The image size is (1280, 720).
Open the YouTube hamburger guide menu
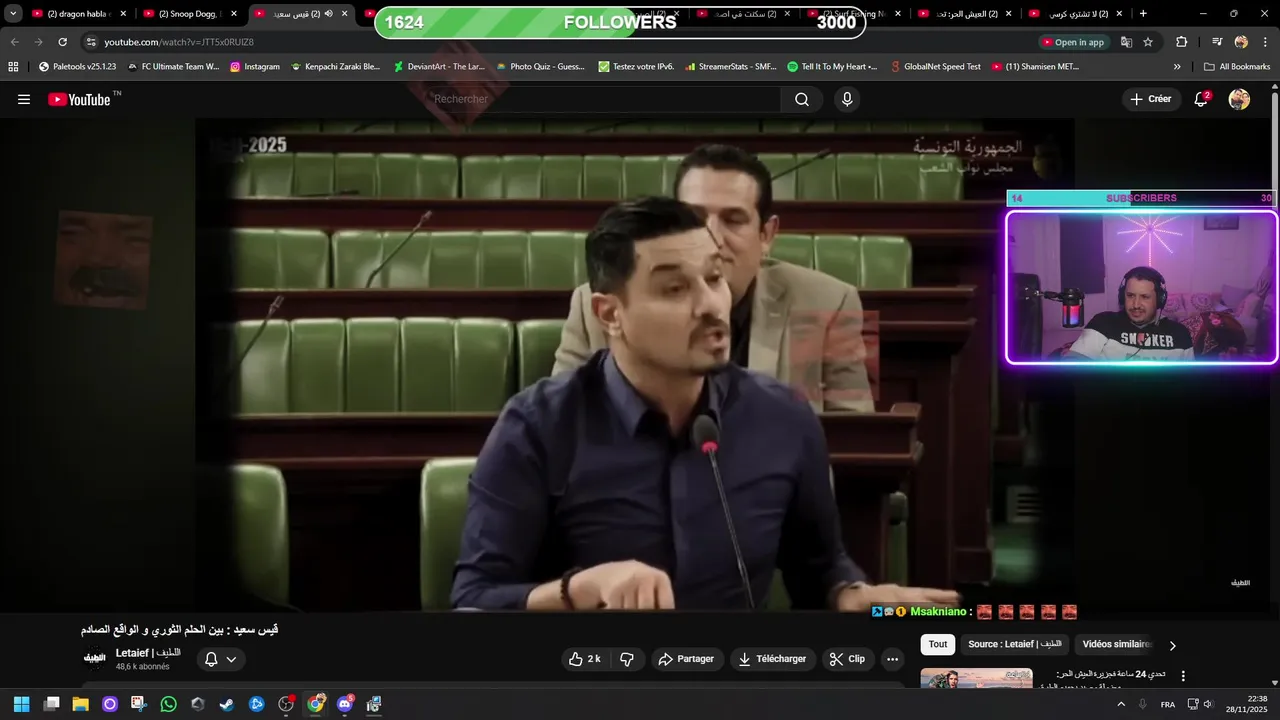tap(24, 99)
